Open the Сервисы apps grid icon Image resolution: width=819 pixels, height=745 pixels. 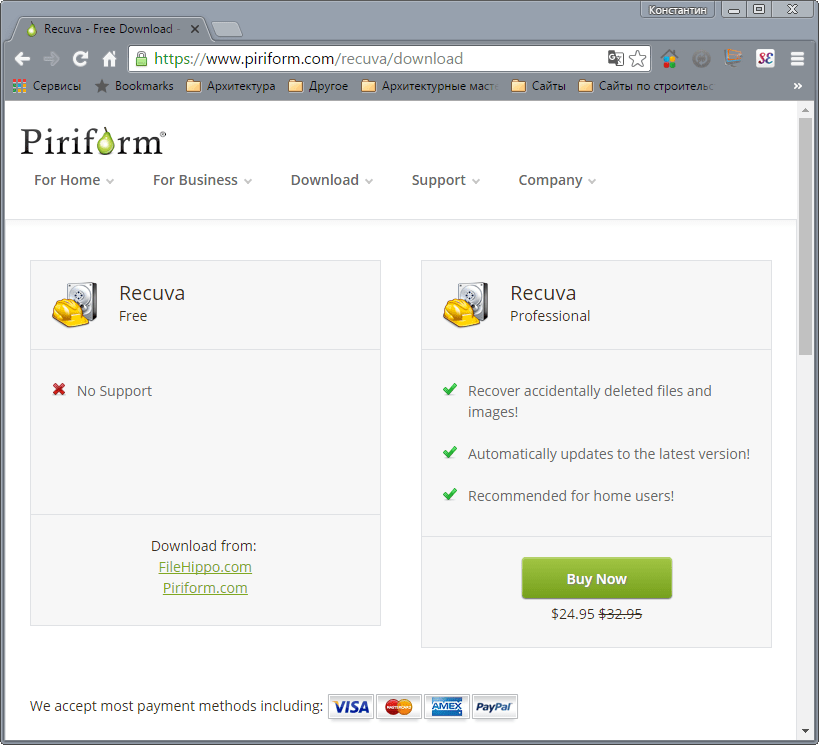click(19, 86)
